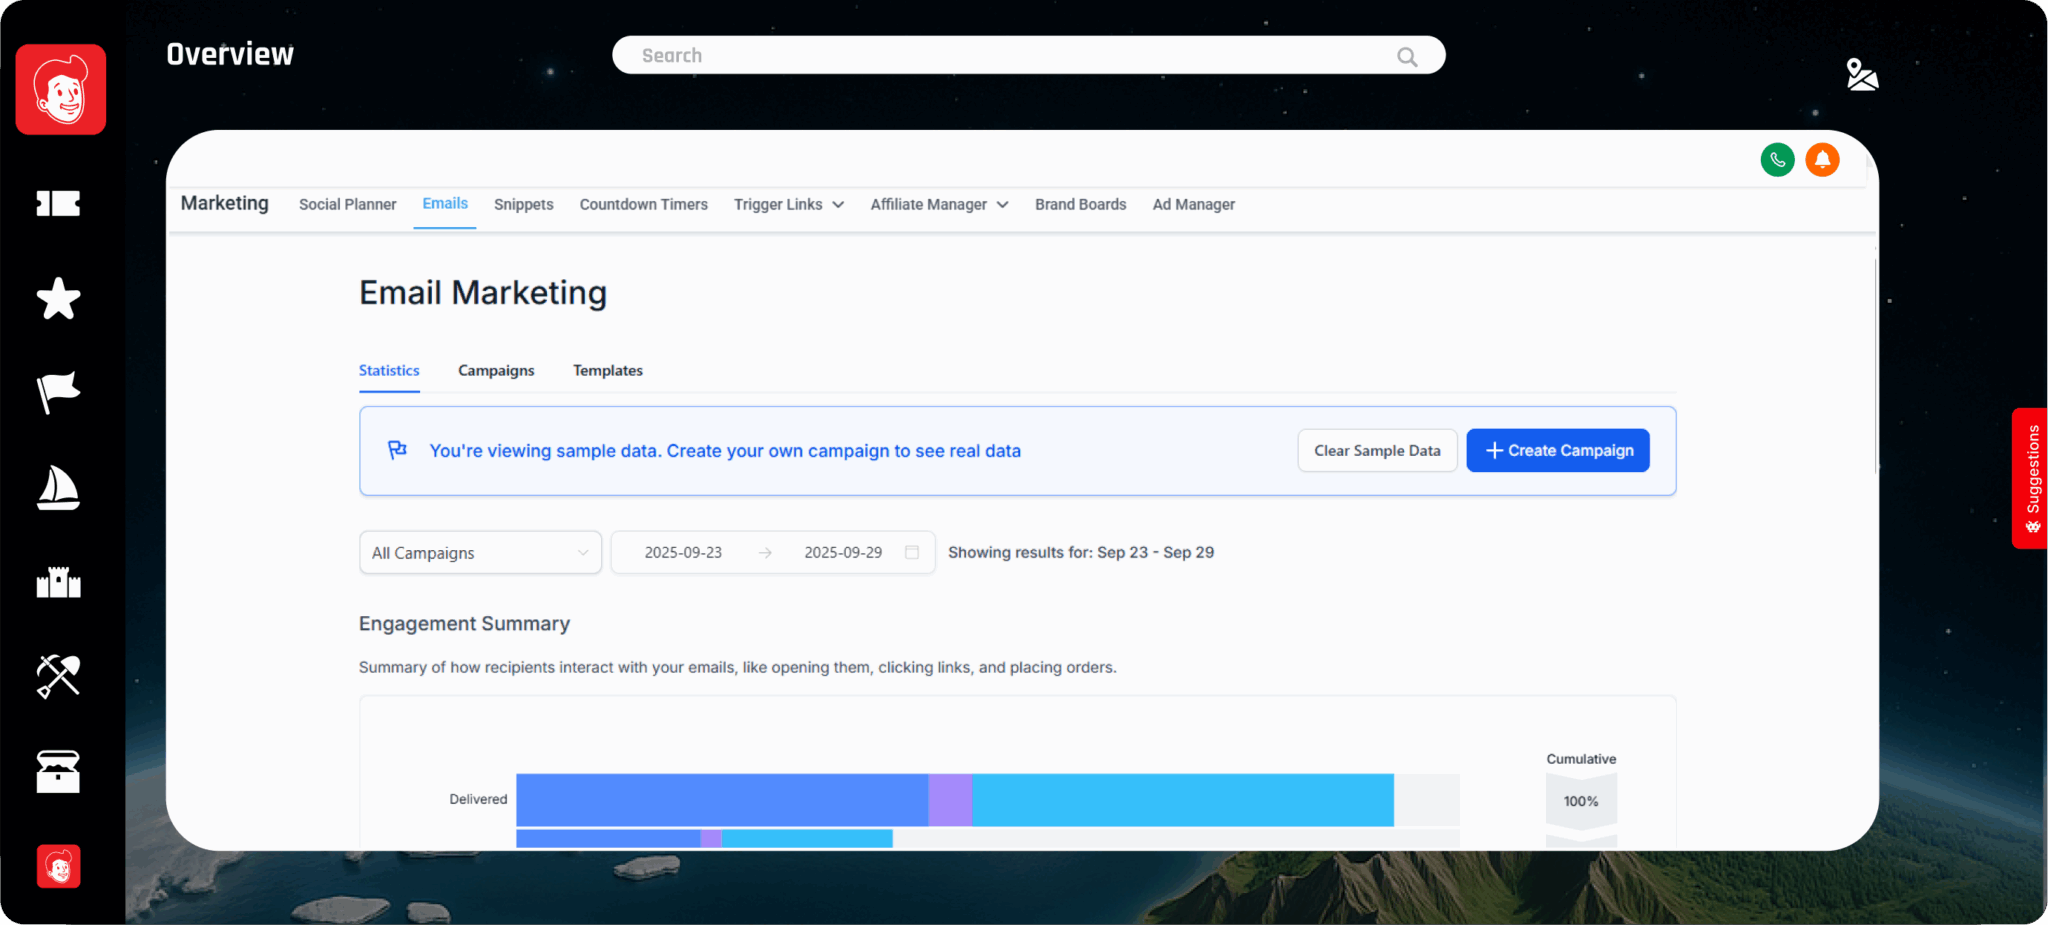Expand the Trigger Links dropdown
The width and height of the screenshot is (2048, 925).
pyautogui.click(x=788, y=205)
